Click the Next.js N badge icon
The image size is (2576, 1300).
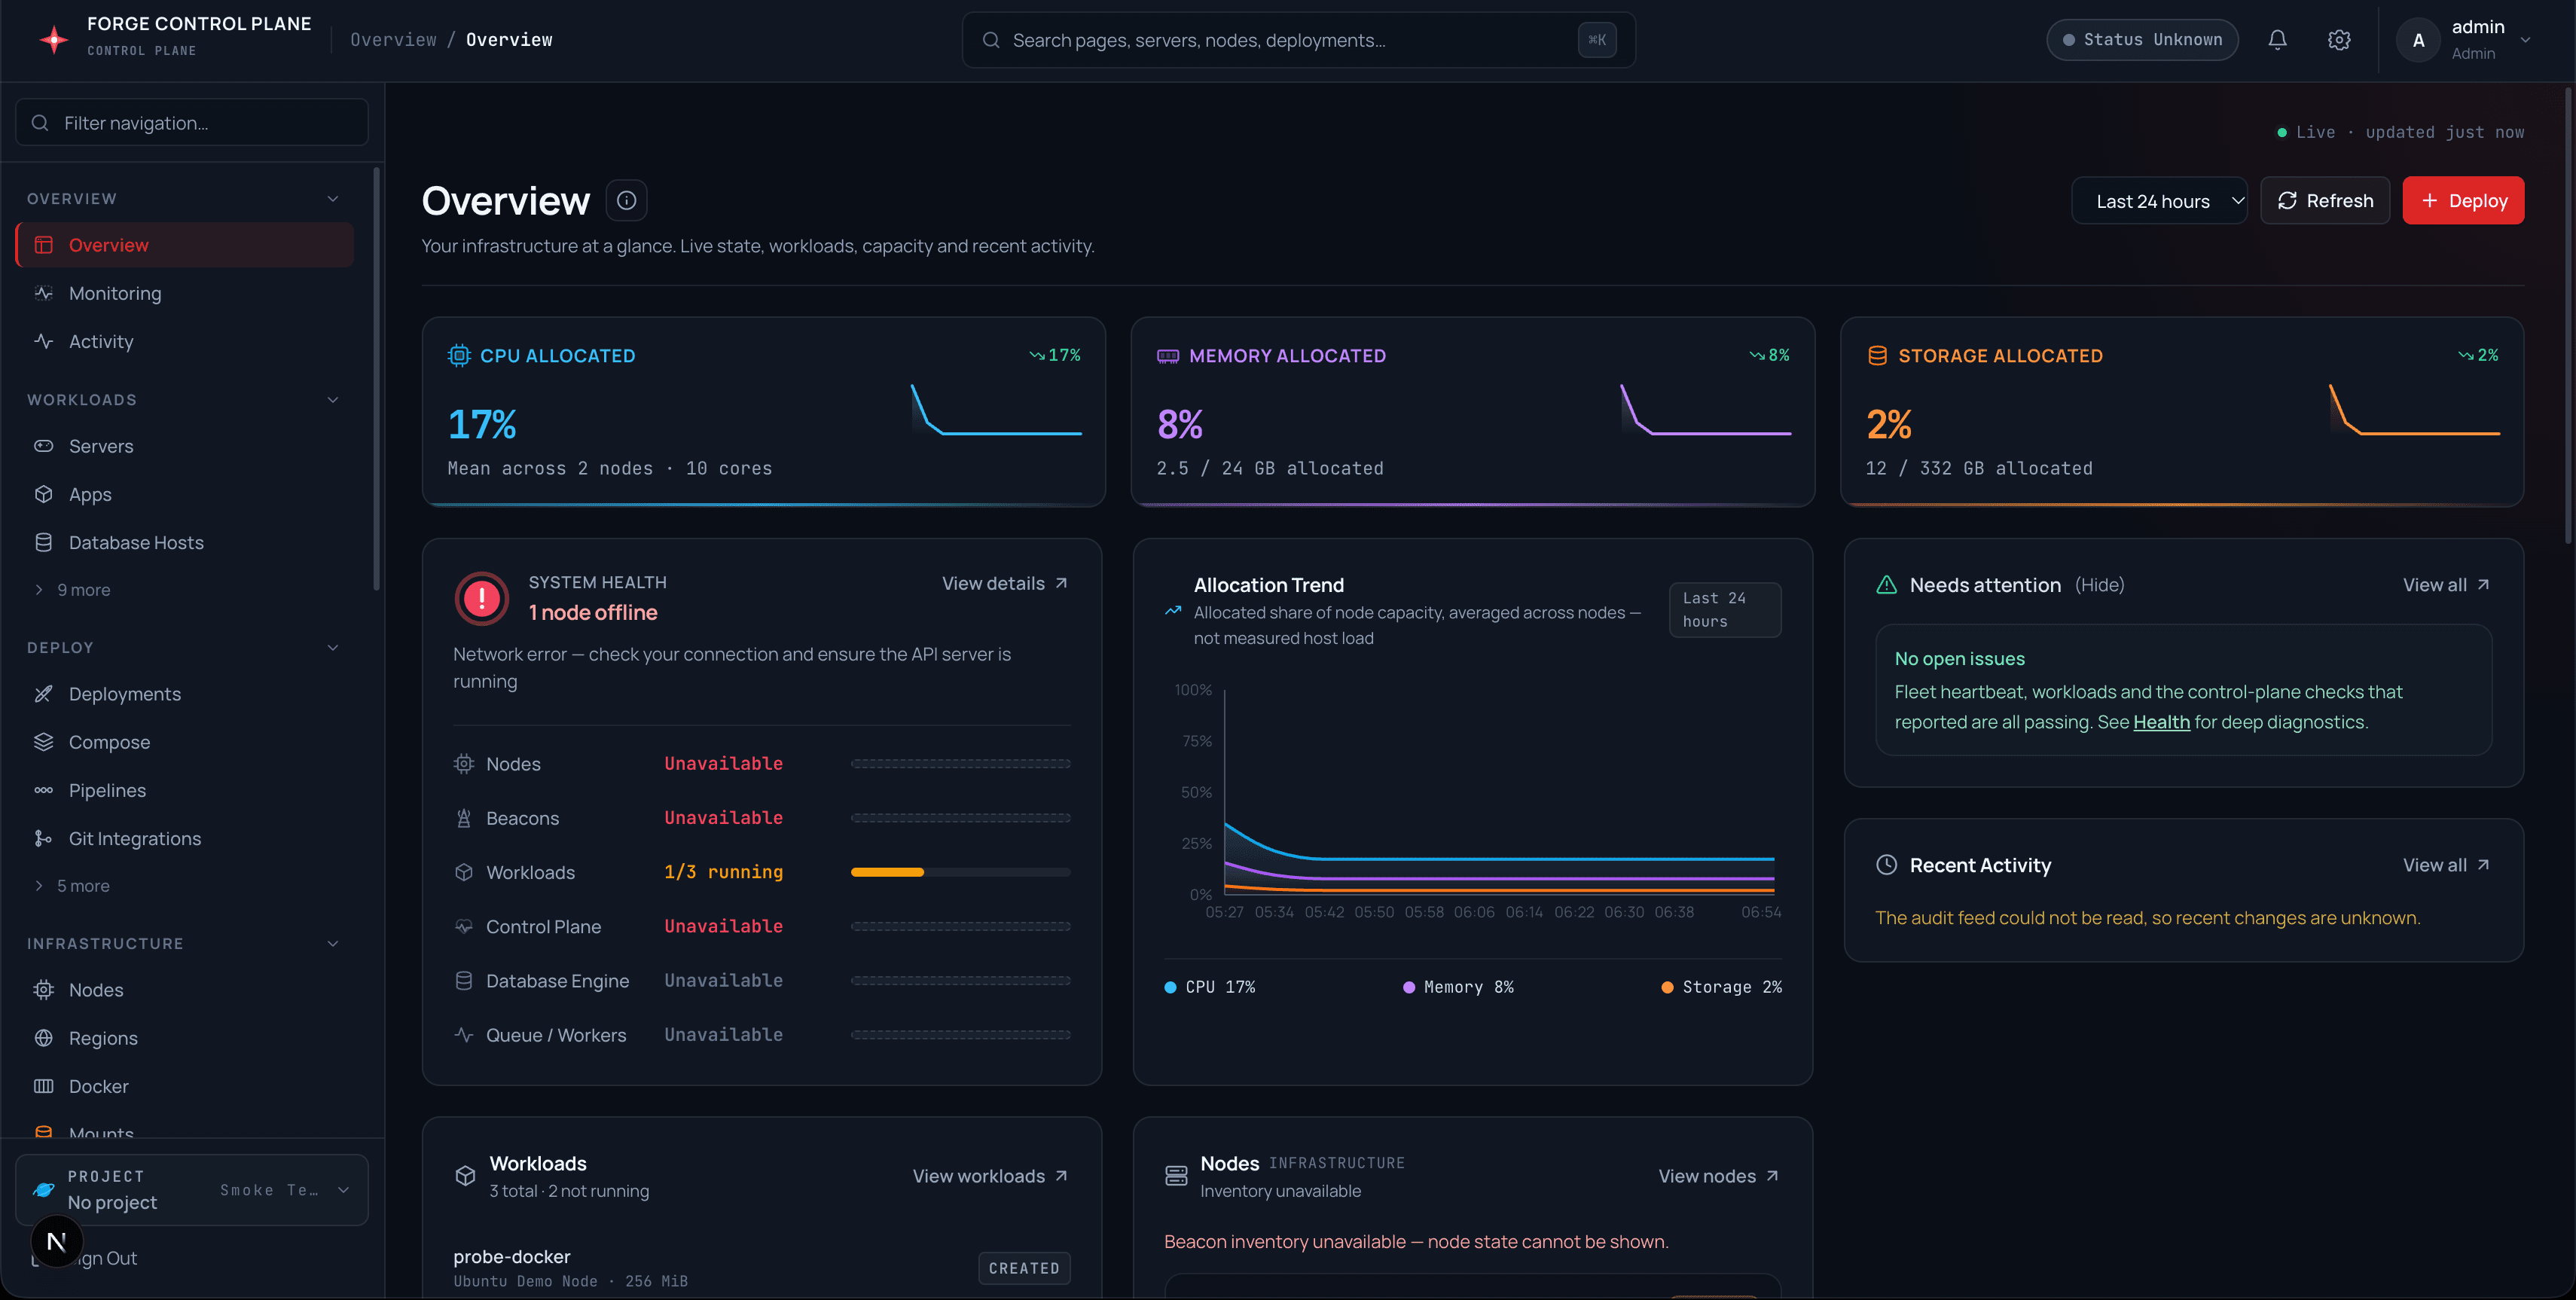pos(56,1241)
